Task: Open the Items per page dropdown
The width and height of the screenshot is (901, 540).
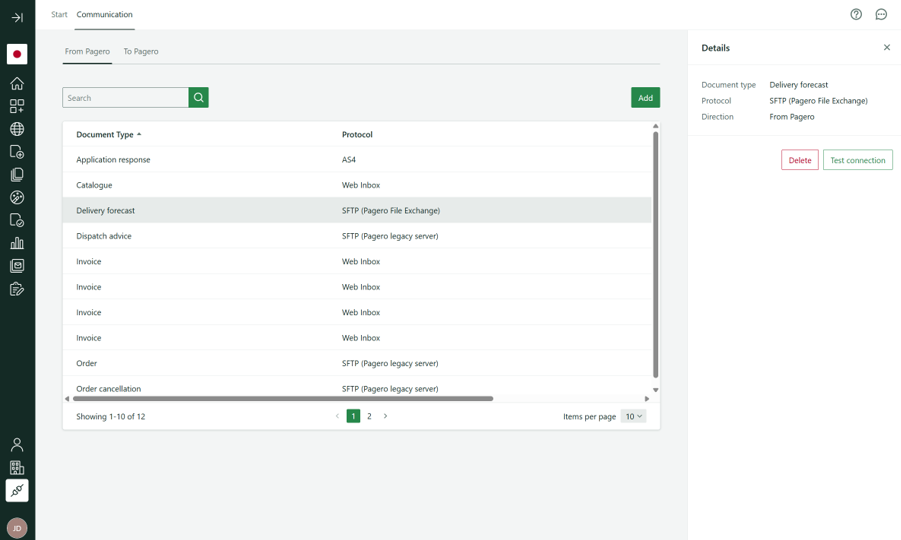Action: (x=633, y=416)
